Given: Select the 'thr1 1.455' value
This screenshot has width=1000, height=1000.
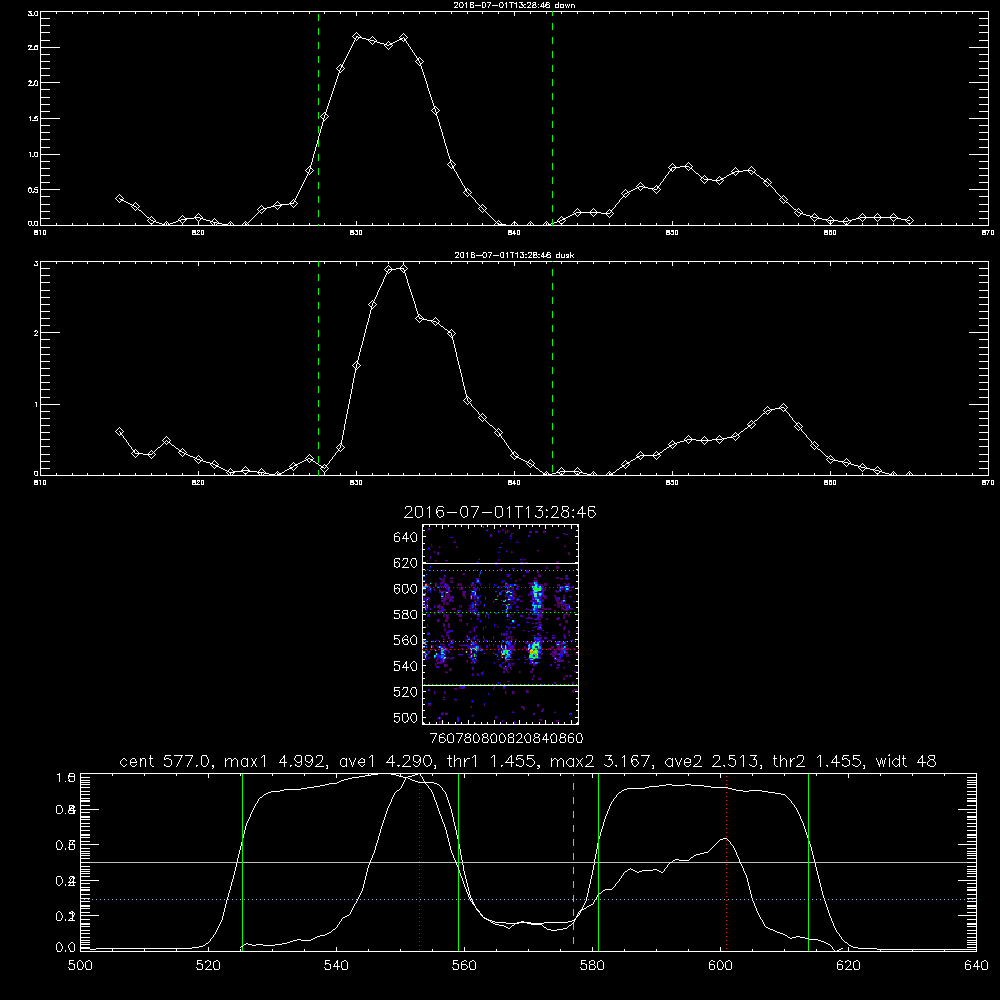Looking at the screenshot, I should coord(491,761).
